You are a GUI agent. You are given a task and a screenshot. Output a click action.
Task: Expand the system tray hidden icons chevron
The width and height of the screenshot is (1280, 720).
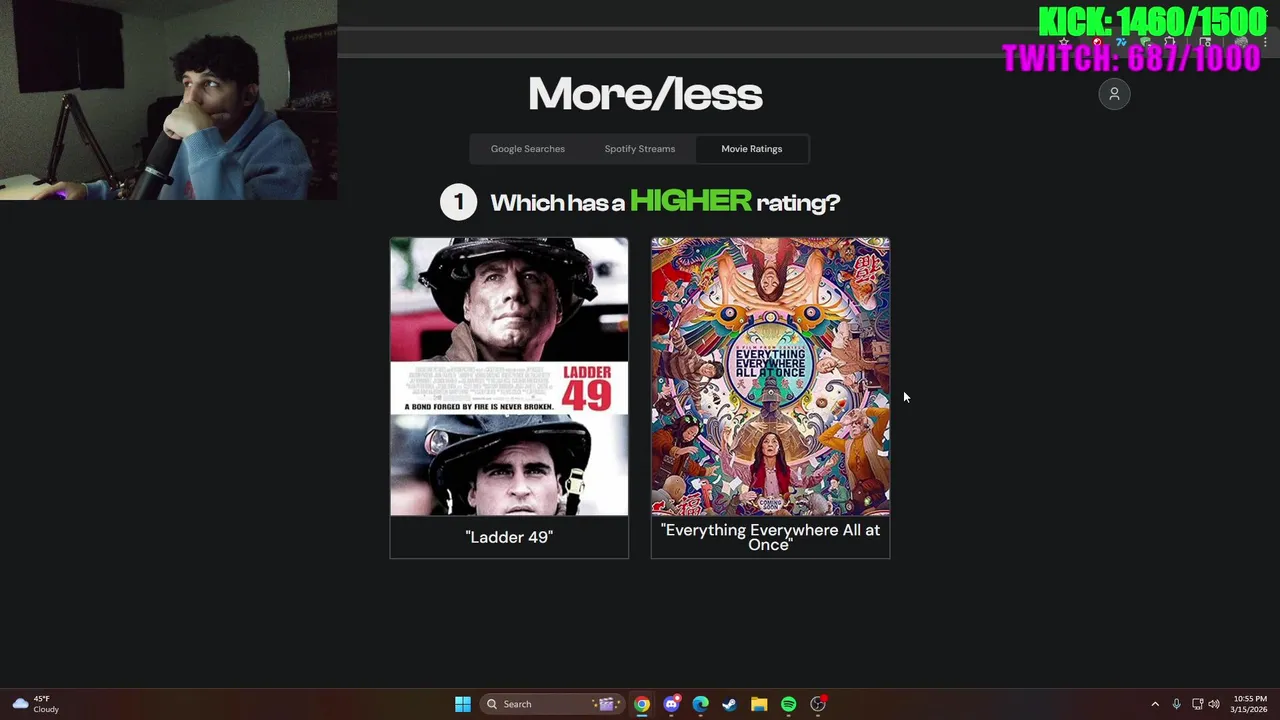(1155, 704)
